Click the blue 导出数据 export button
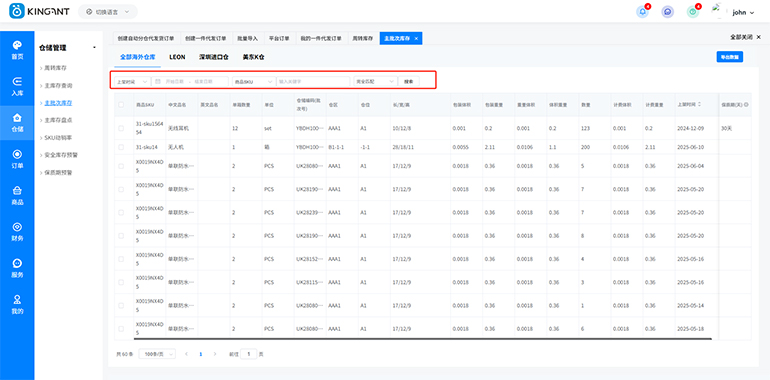The width and height of the screenshot is (770, 380). pyautogui.click(x=730, y=57)
